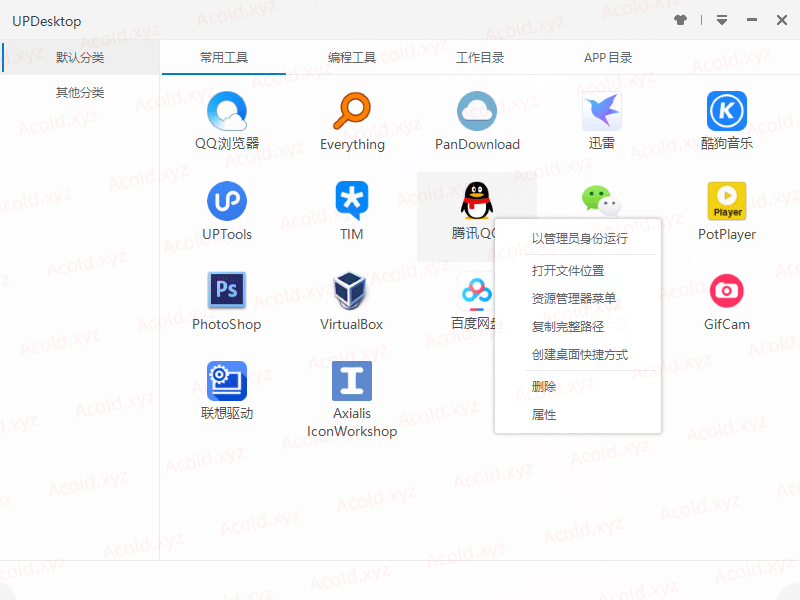
Task: Open the WeChat green bubble icon
Action: (x=601, y=201)
